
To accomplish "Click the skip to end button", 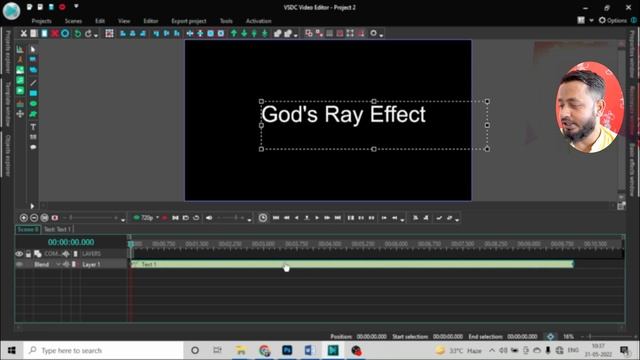I will [338, 218].
